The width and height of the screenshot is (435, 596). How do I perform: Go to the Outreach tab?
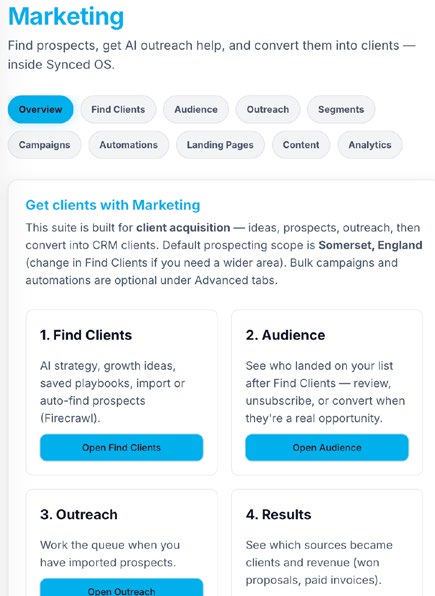tap(268, 109)
